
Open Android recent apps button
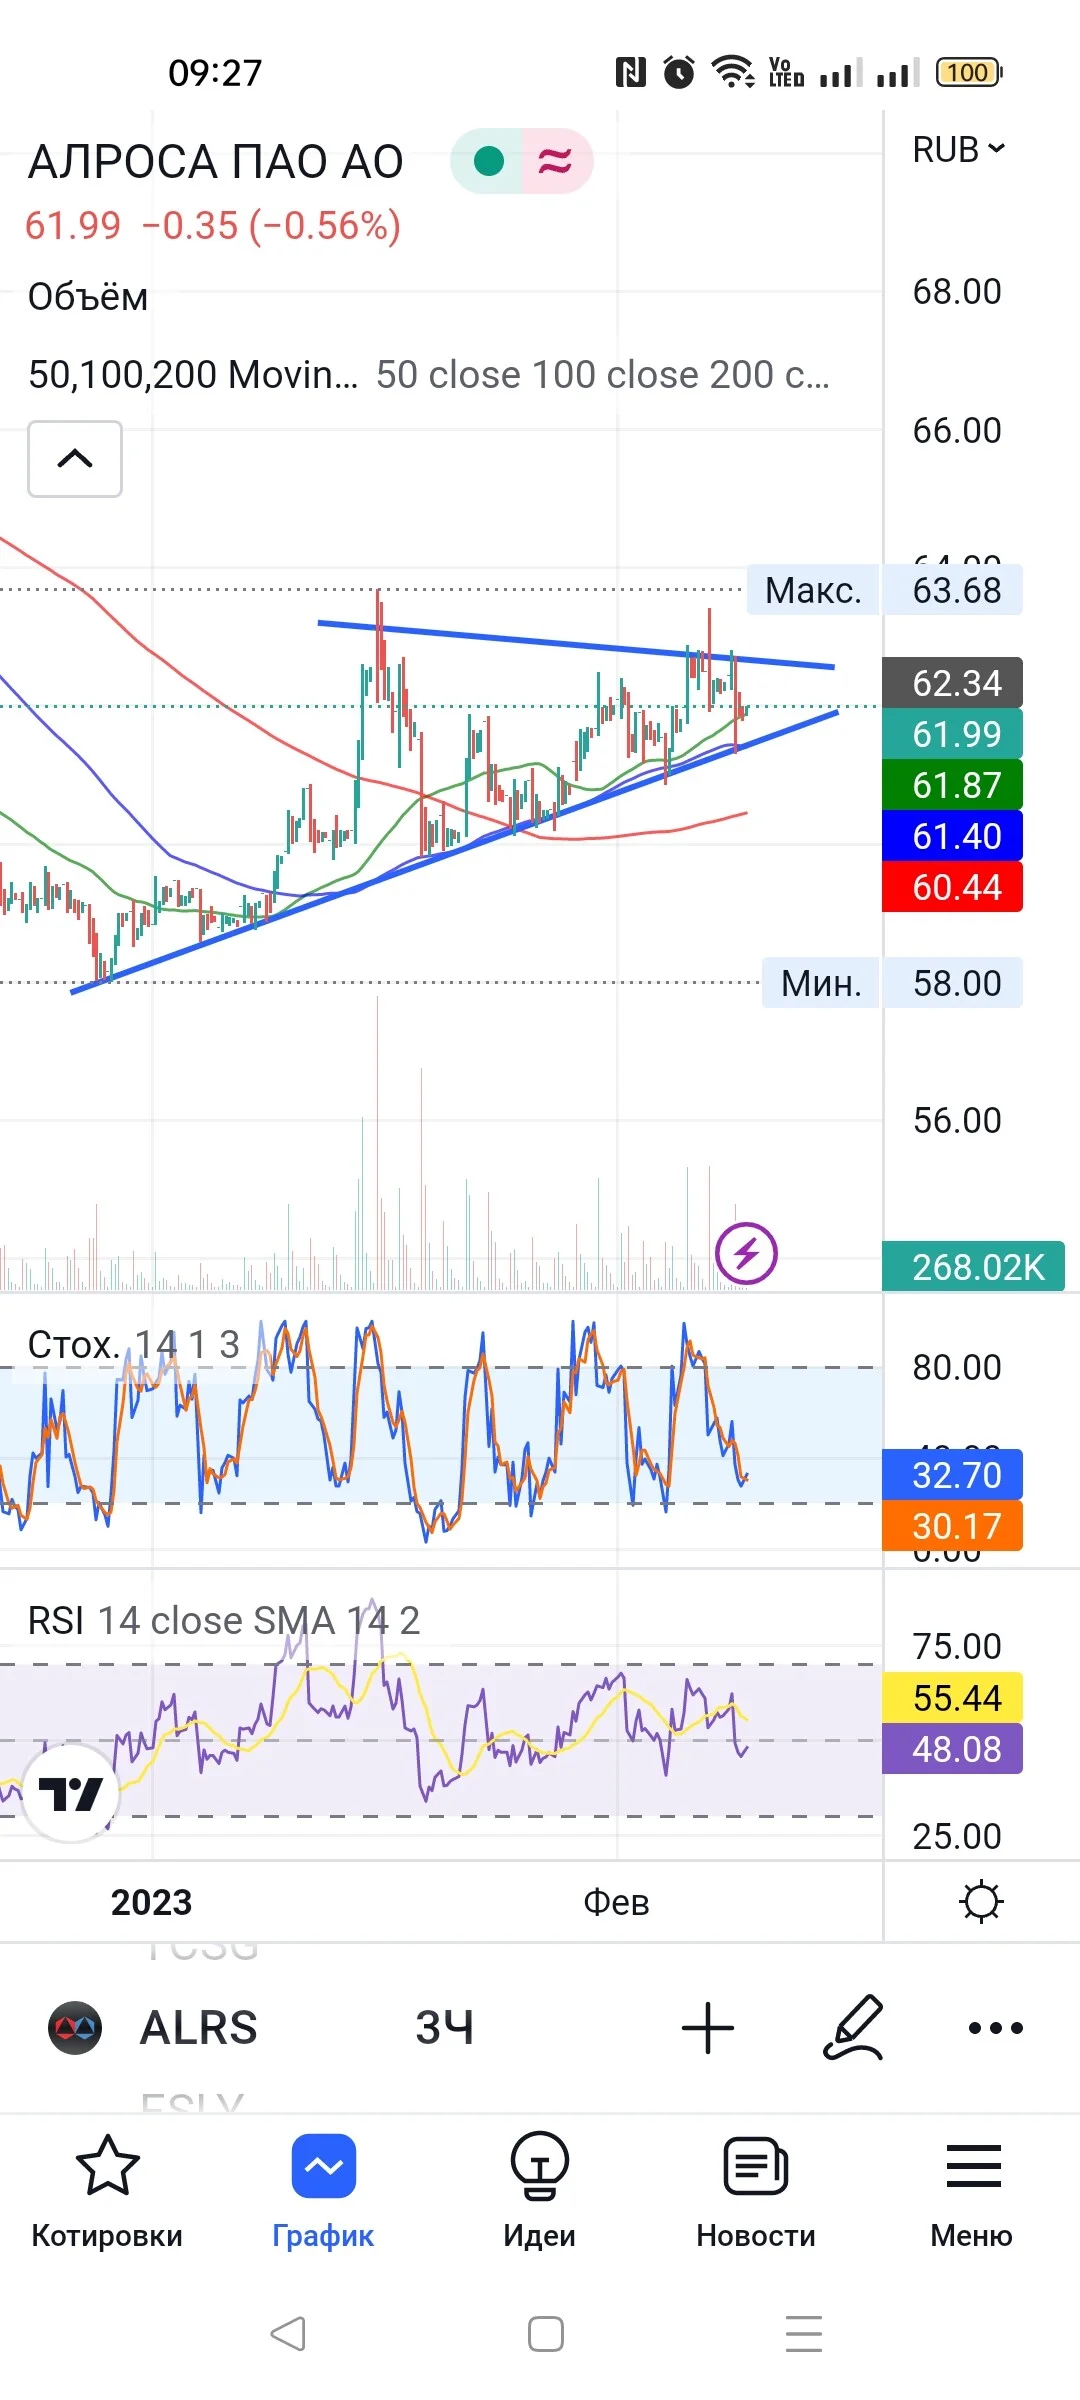click(804, 2334)
